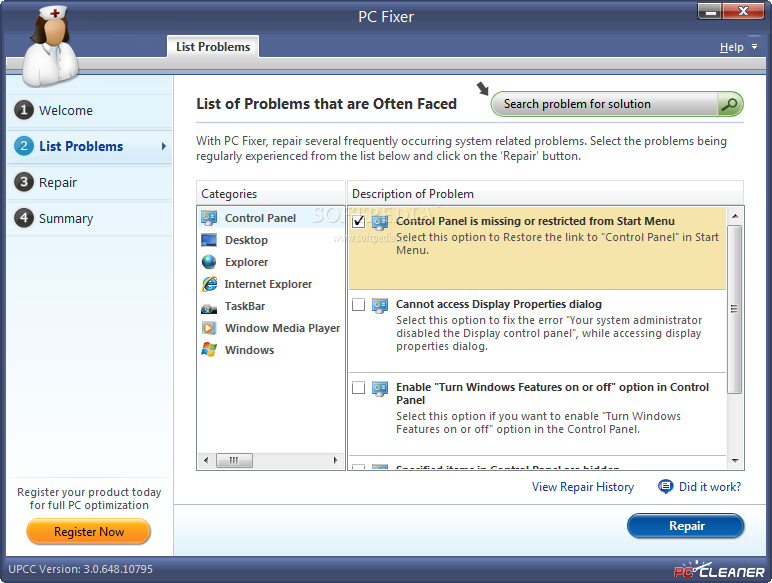Image resolution: width=772 pixels, height=583 pixels.
Task: Click the search magnifier icon
Action: click(x=729, y=104)
